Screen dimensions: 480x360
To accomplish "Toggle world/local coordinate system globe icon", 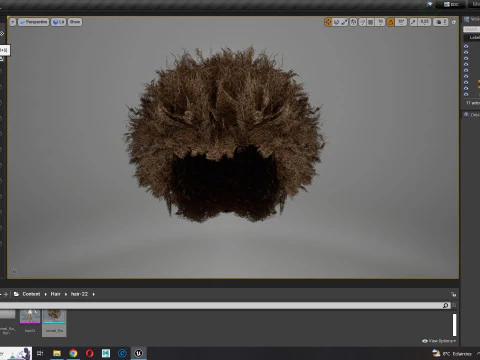I will tap(353, 22).
